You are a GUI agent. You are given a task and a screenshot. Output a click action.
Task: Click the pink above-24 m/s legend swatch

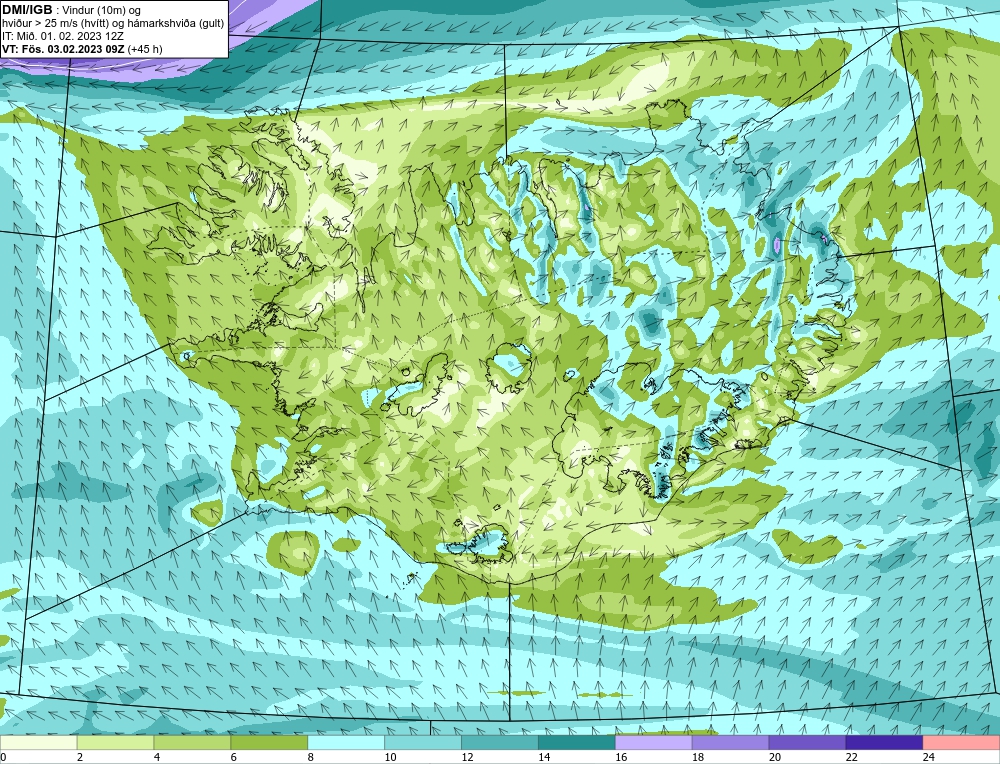click(961, 743)
